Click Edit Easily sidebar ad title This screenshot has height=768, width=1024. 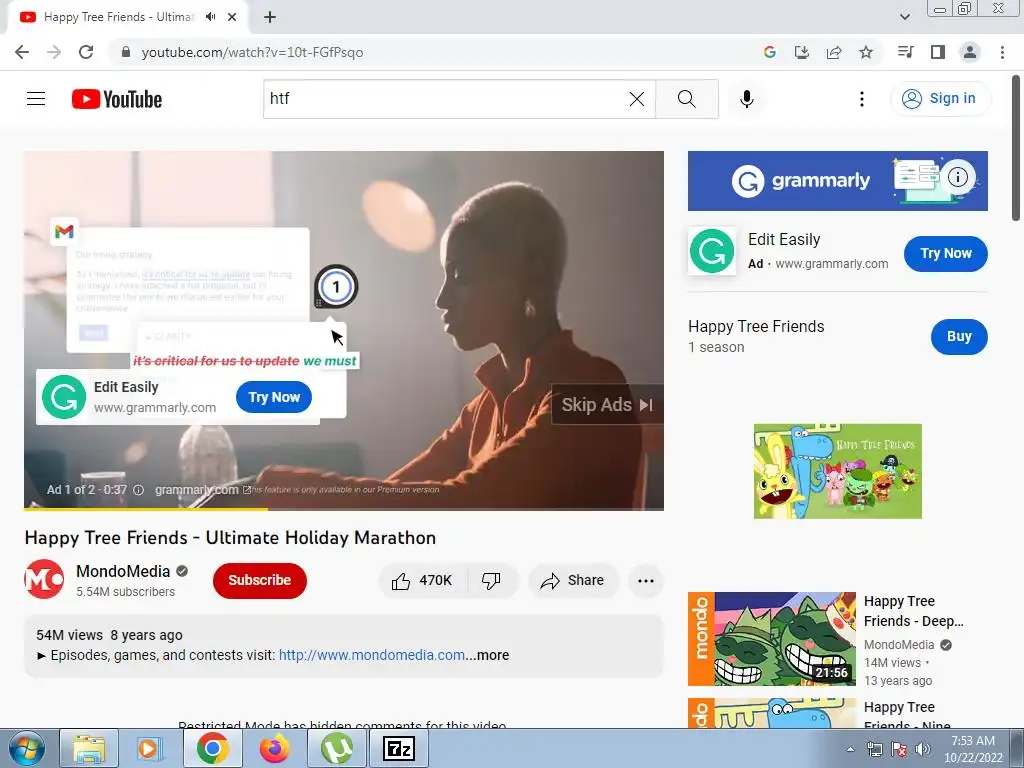784,240
